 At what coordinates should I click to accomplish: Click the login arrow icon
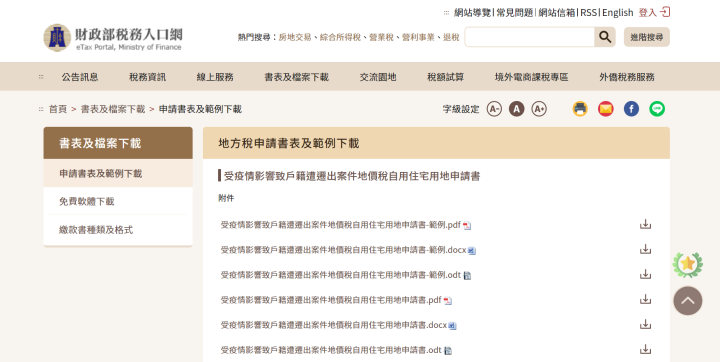(x=664, y=12)
